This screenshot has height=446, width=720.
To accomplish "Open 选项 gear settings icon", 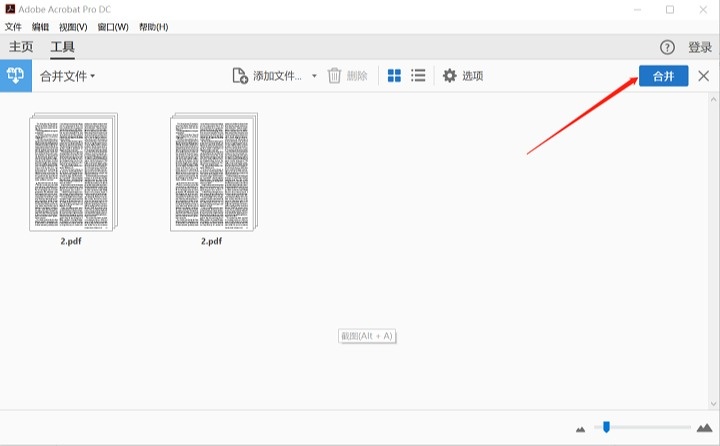I will tap(450, 76).
